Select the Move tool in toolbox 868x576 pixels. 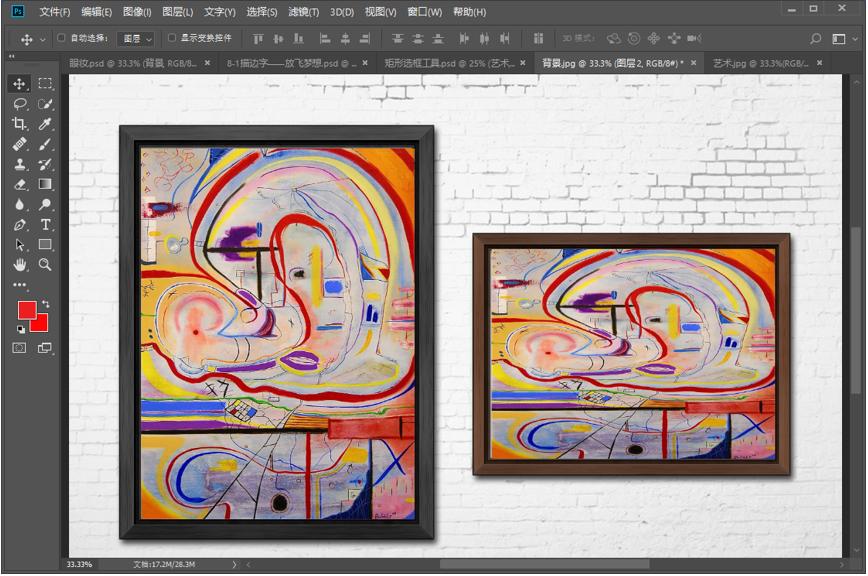coord(19,84)
